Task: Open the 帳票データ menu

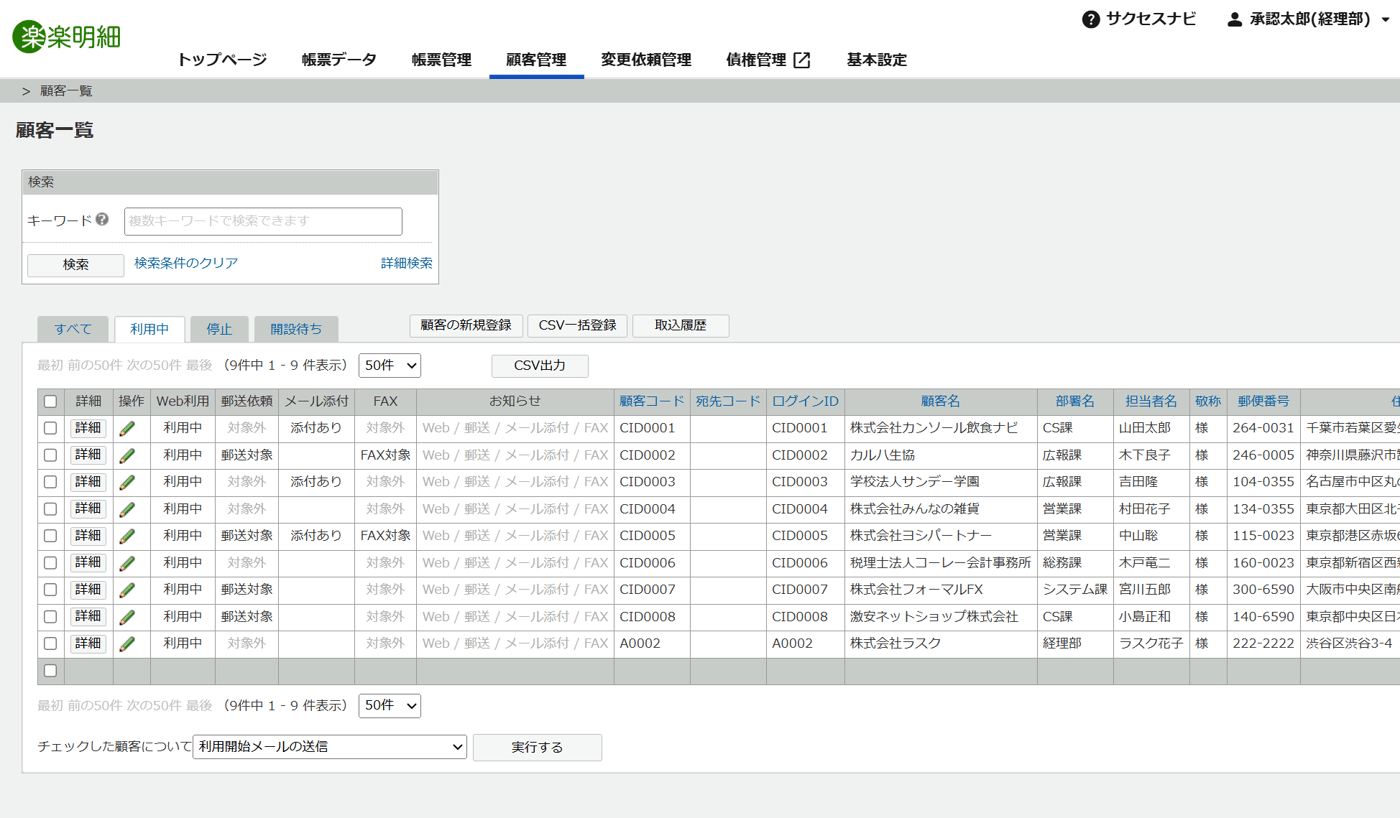Action: 340,60
